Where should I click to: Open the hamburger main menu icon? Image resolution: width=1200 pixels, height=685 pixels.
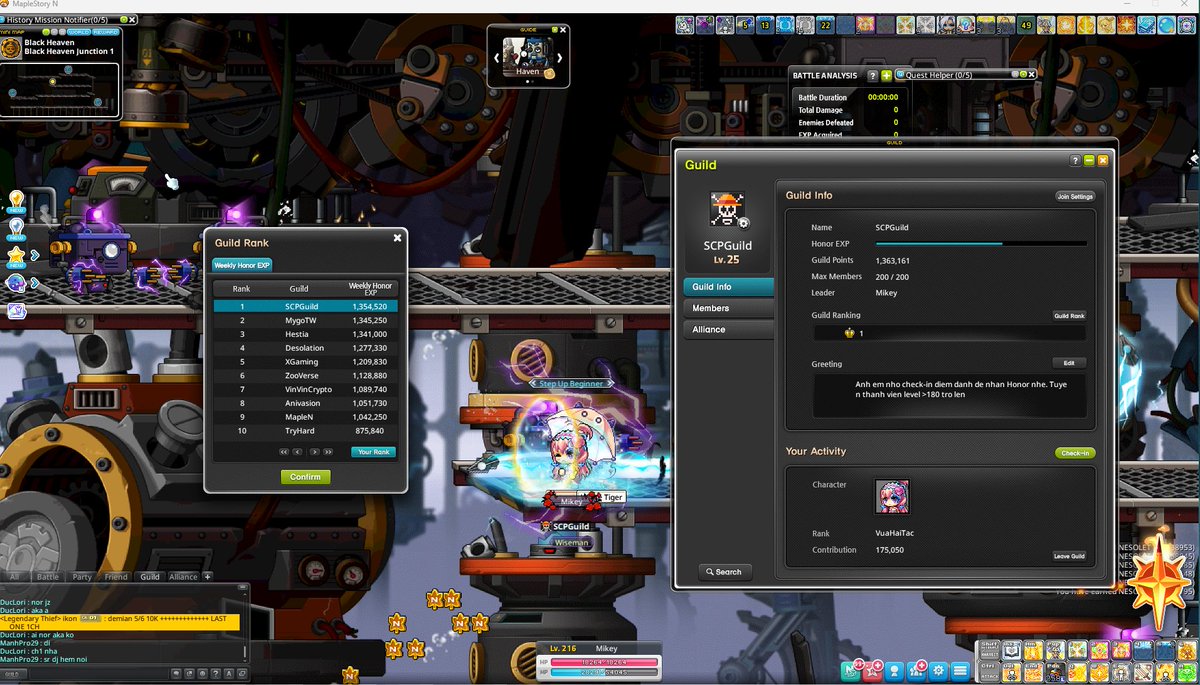click(961, 670)
